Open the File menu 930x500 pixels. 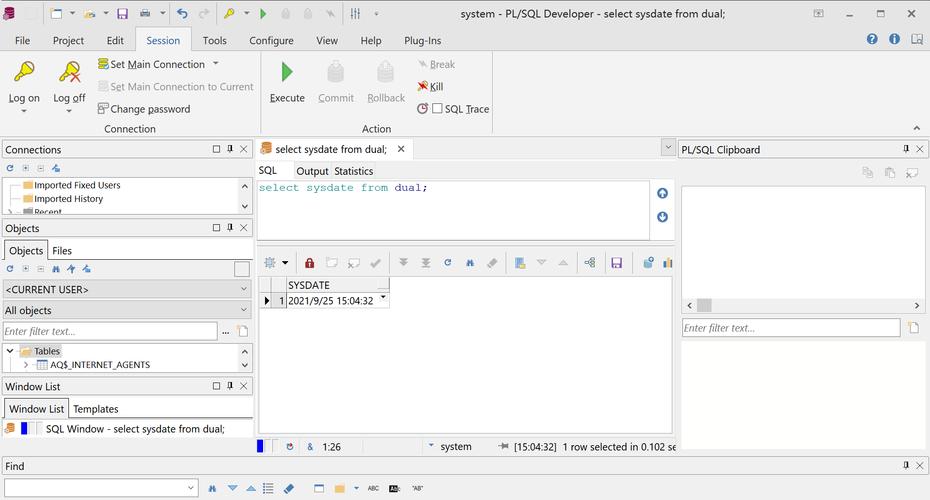coord(23,40)
